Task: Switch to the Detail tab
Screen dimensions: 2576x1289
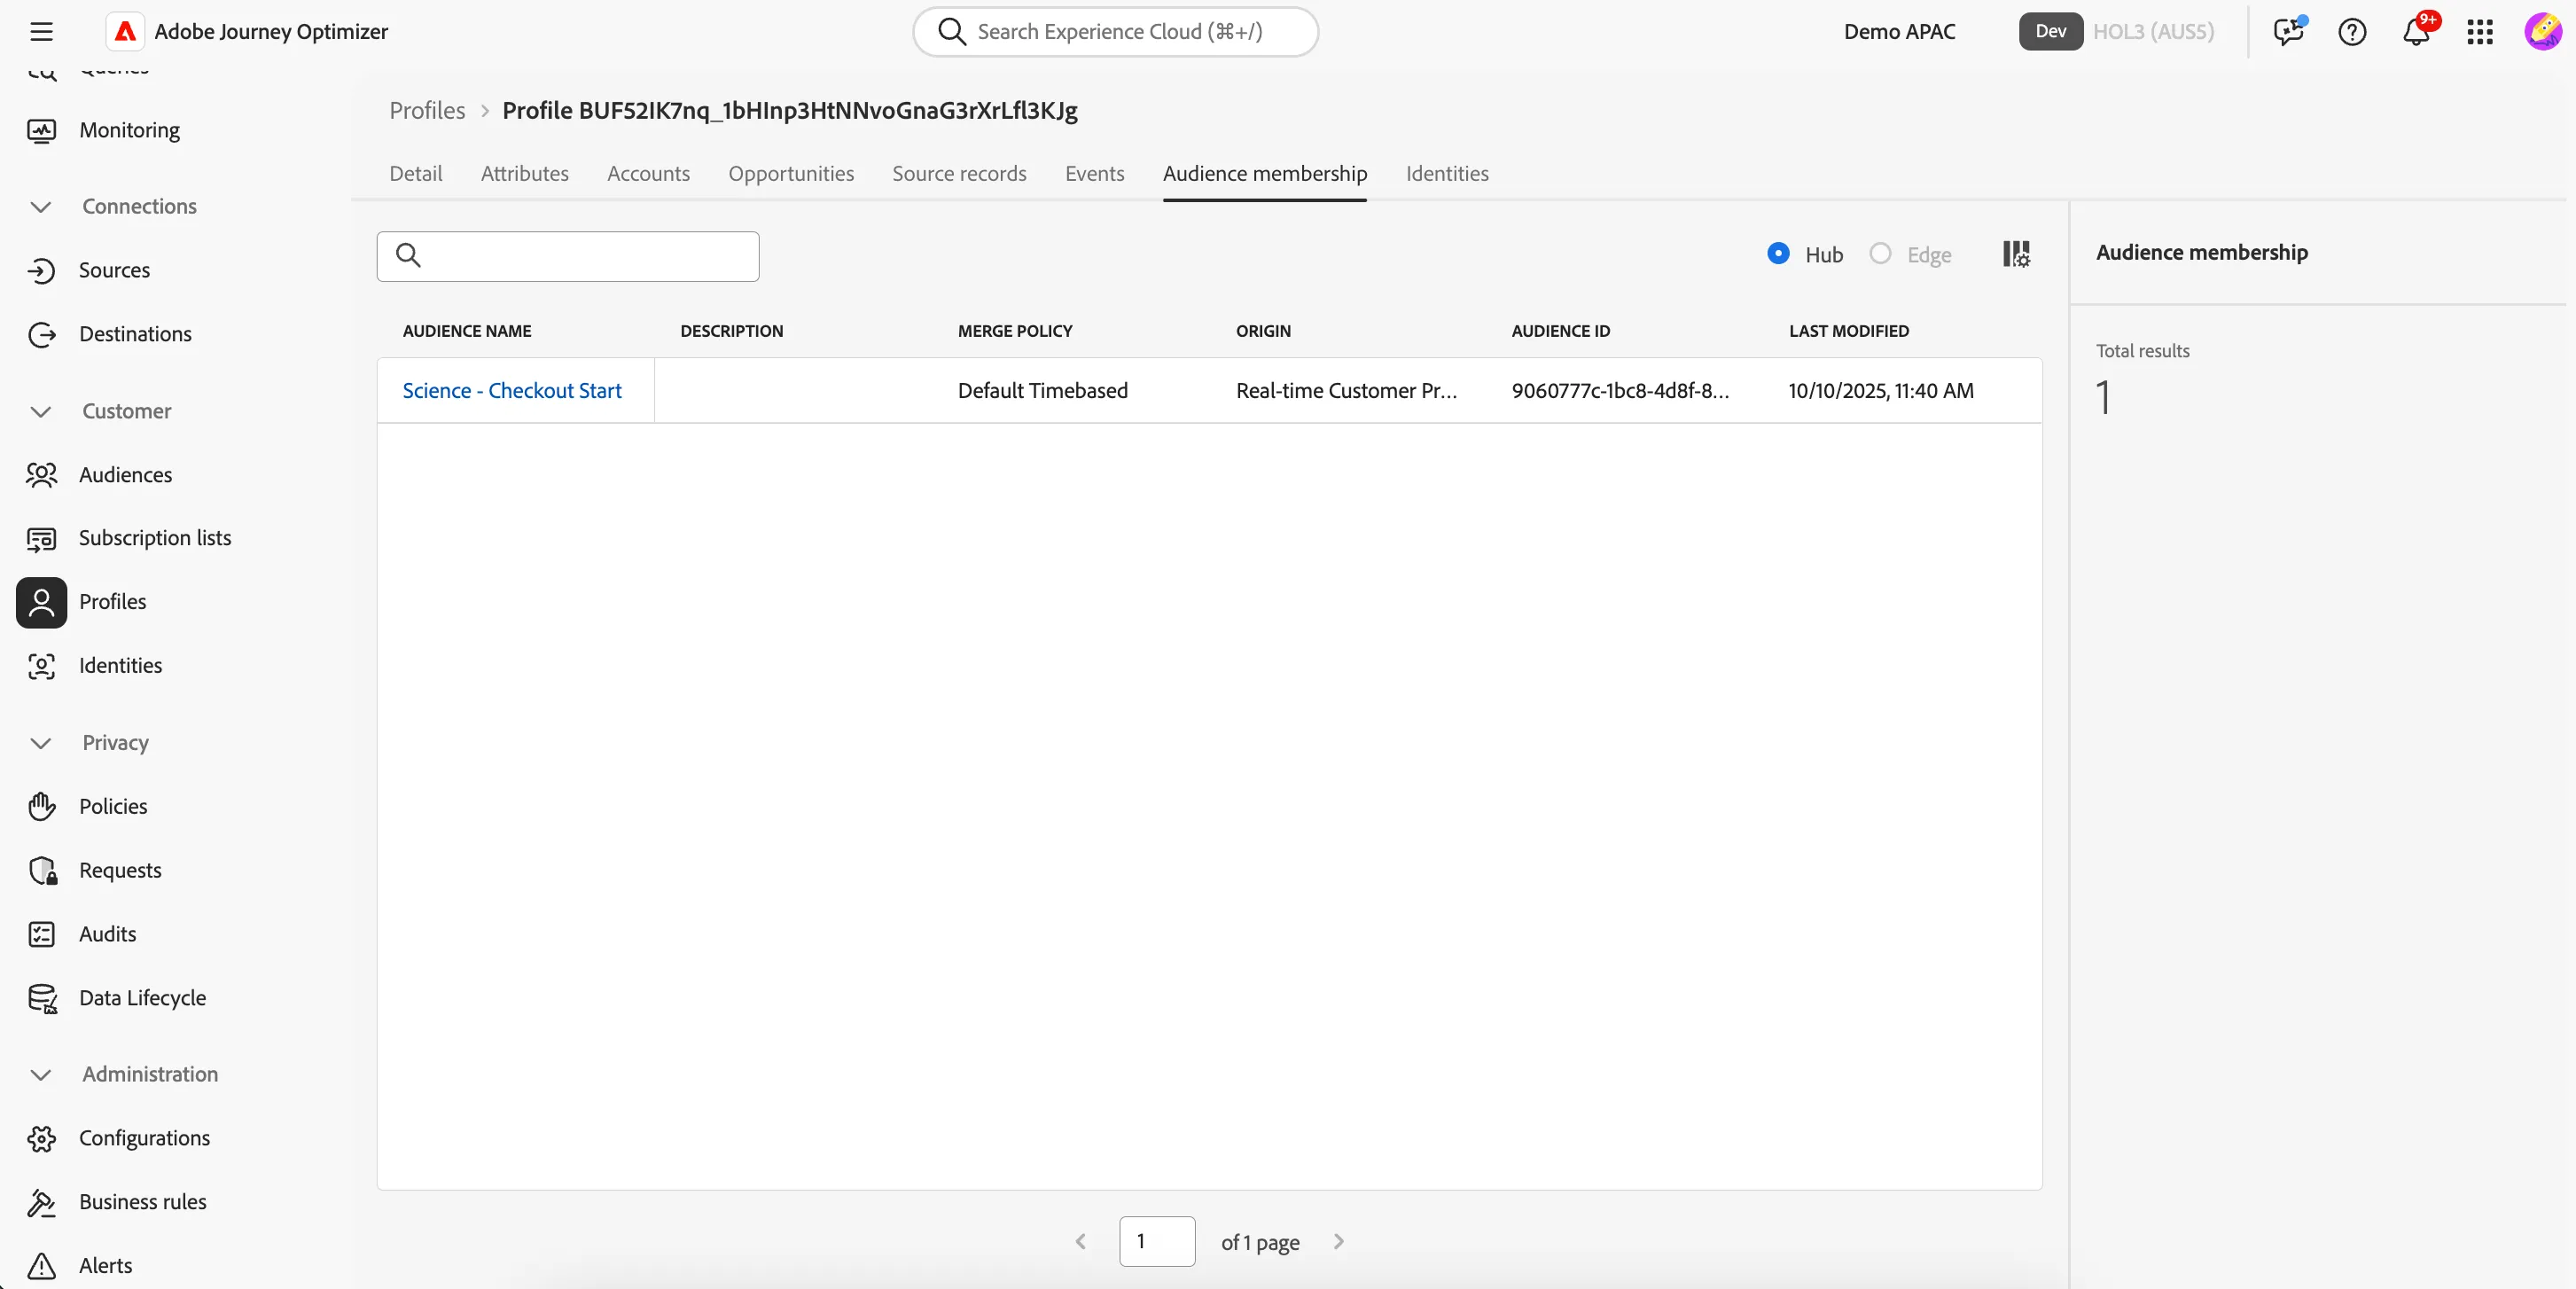Action: click(x=416, y=174)
